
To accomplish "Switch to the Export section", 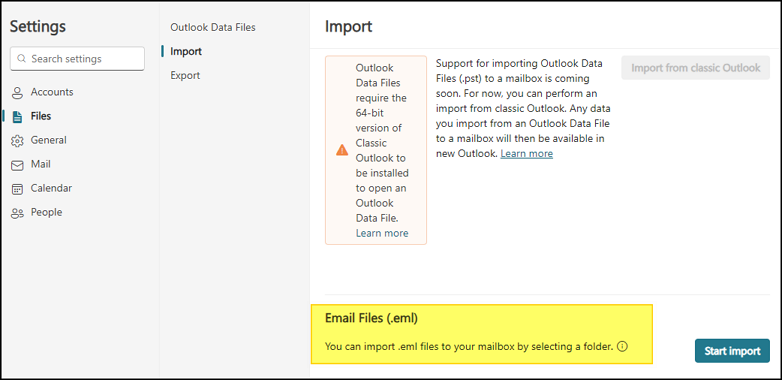I will [x=185, y=75].
